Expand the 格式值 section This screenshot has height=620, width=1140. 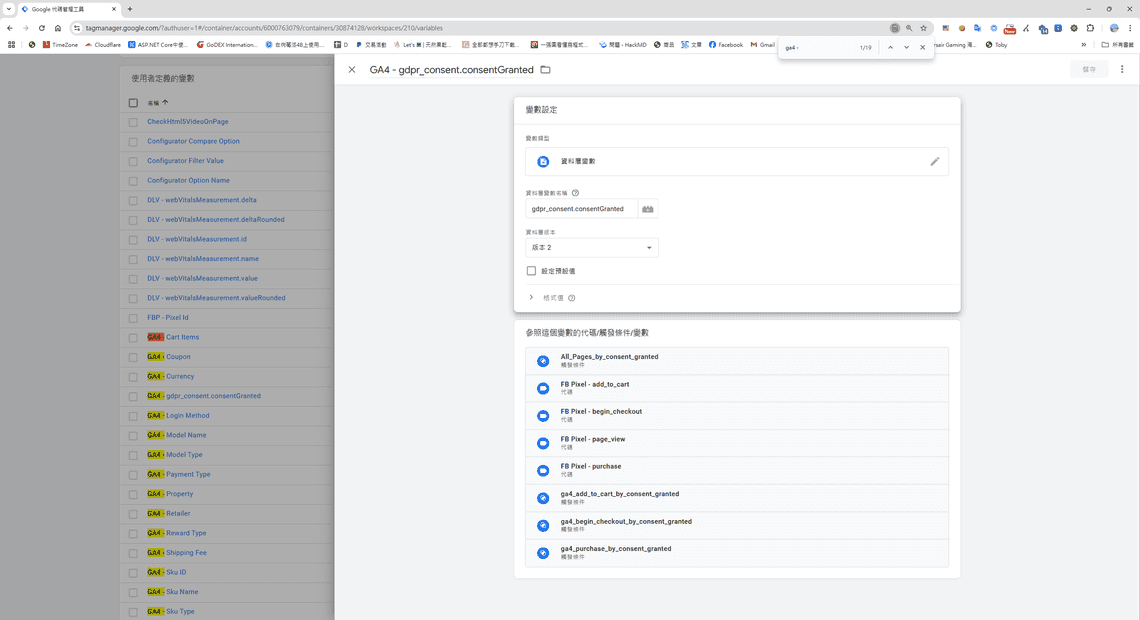pyautogui.click(x=531, y=298)
